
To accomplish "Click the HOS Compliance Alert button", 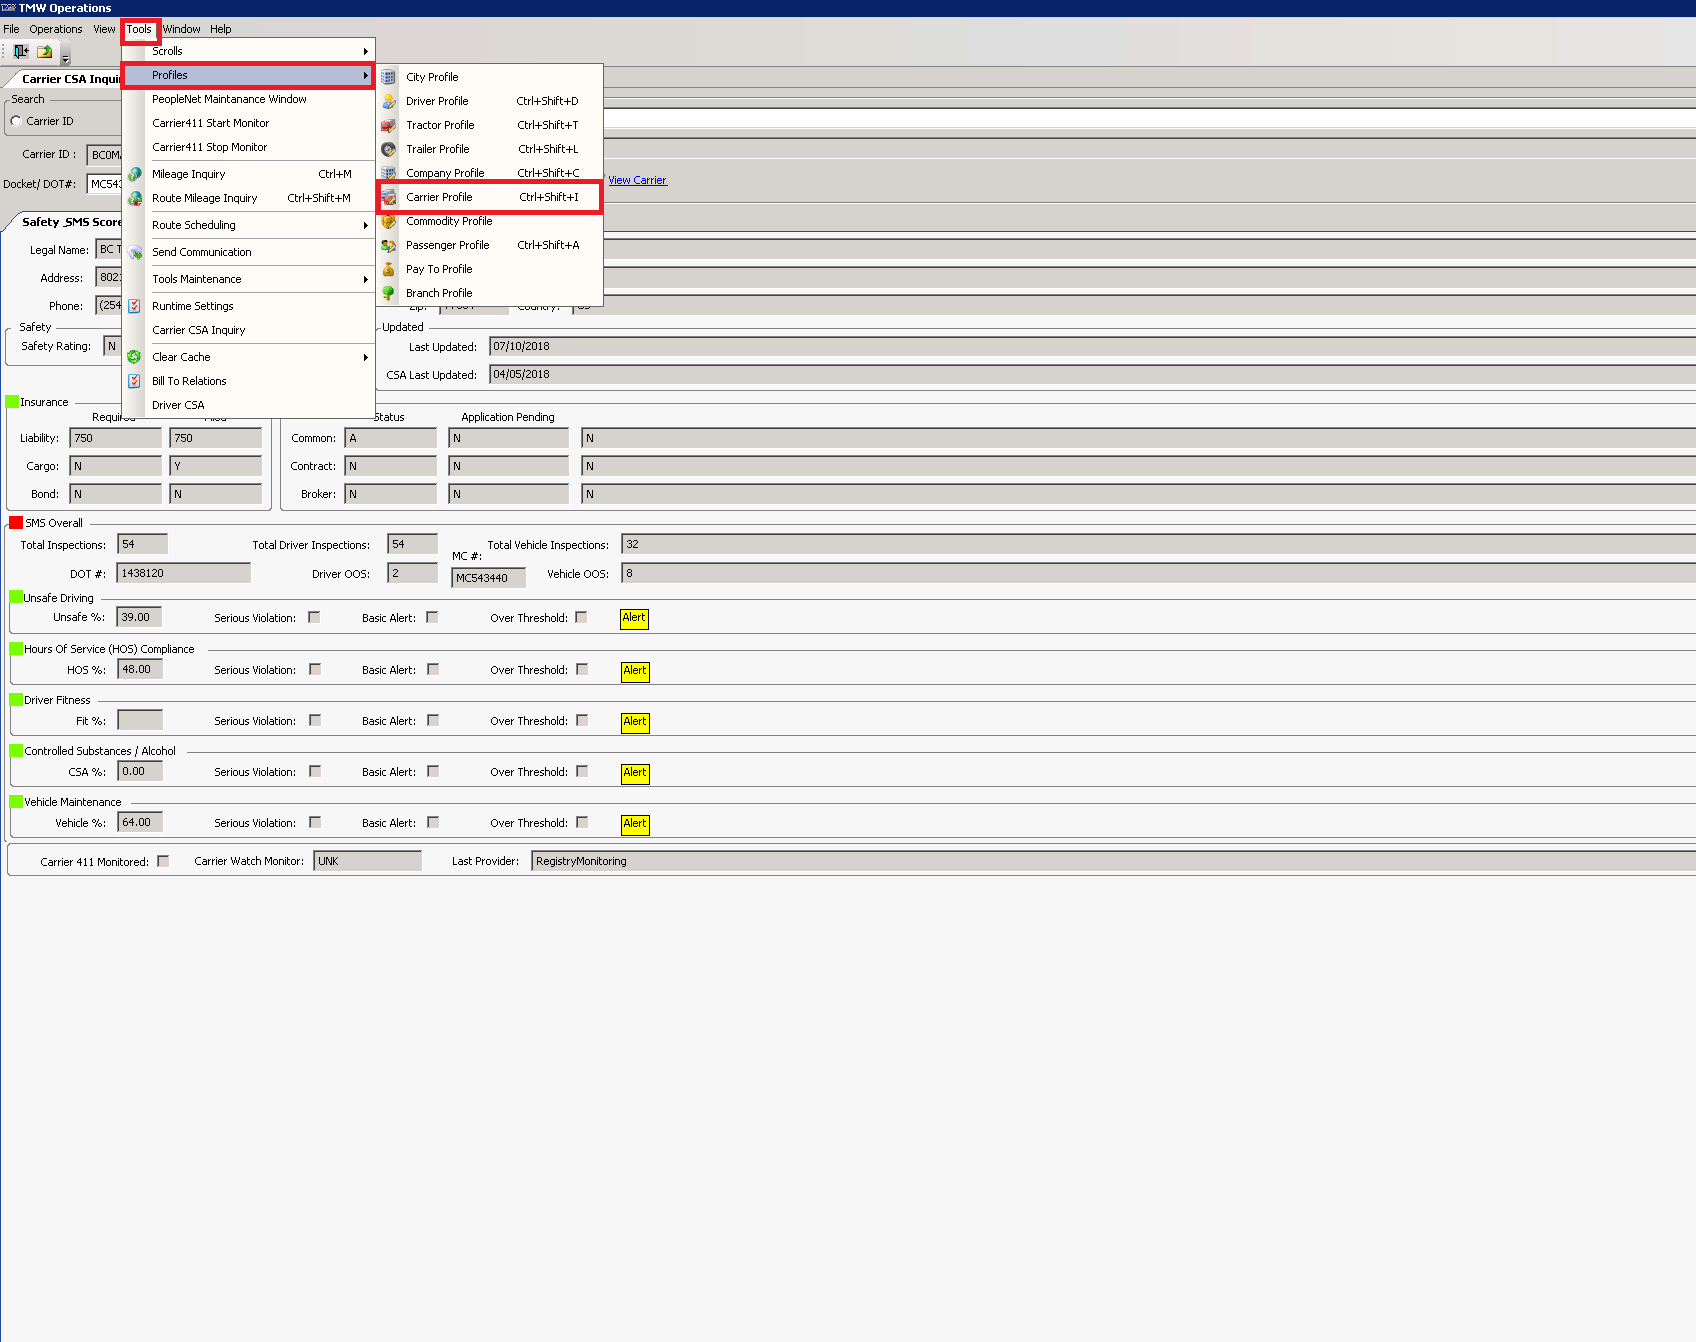I will 635,671.
